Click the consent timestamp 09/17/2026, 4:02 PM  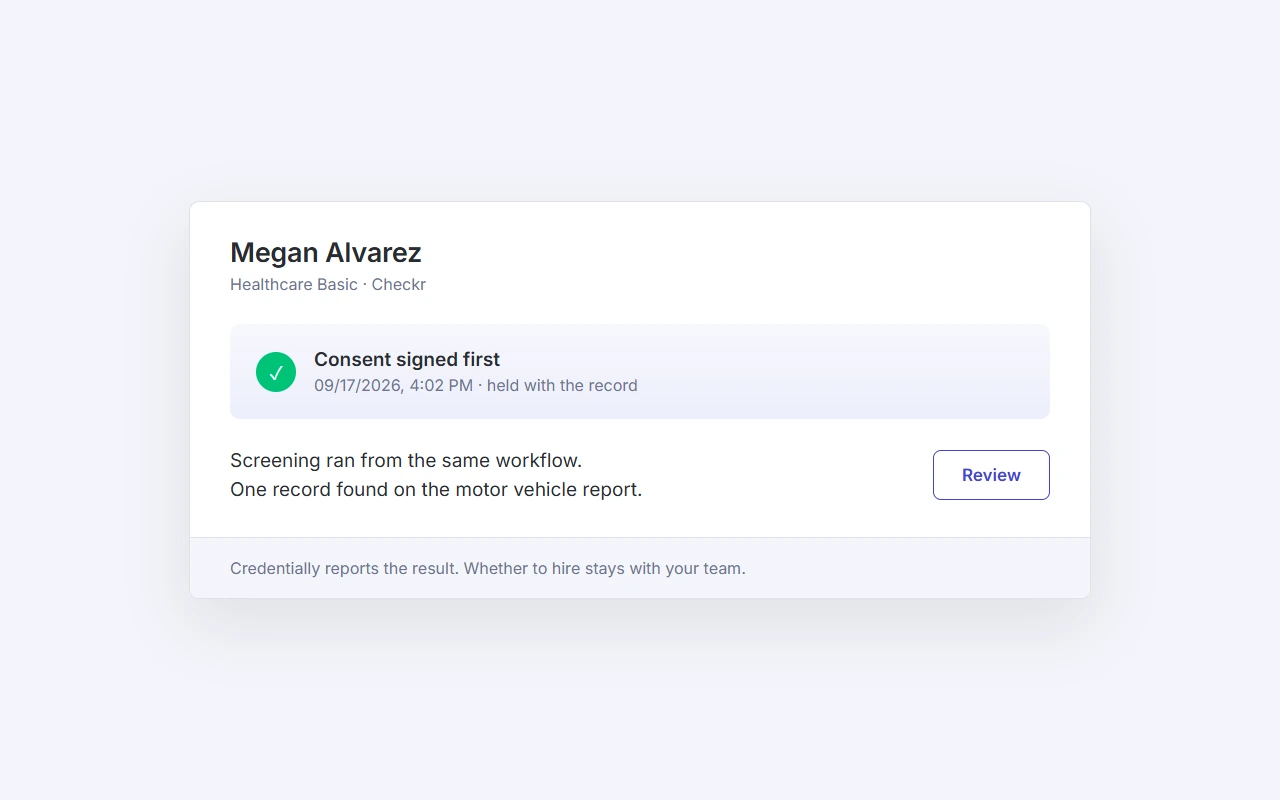[393, 386]
